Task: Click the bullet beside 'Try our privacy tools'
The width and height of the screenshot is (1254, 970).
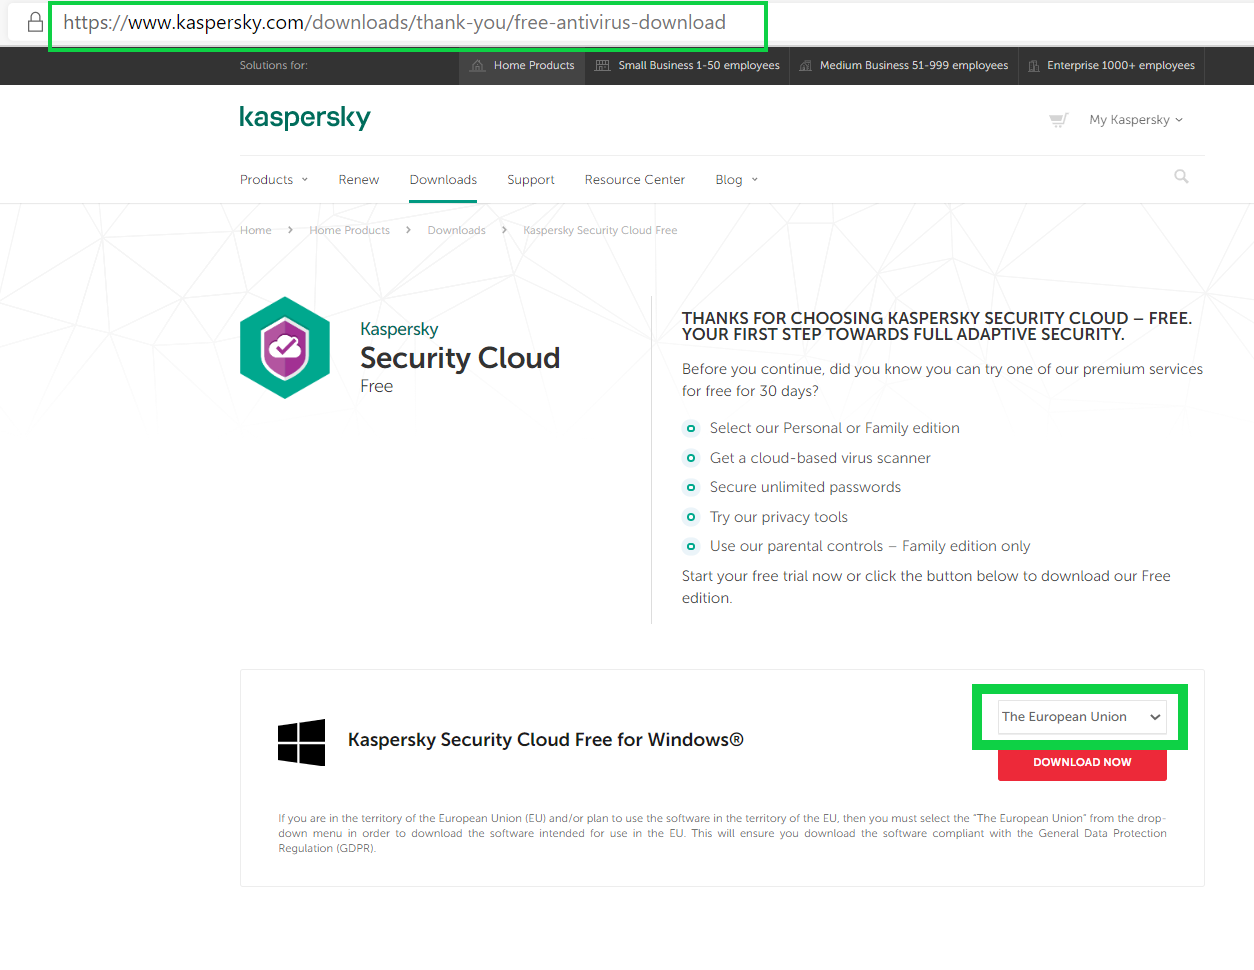Action: tap(690, 517)
